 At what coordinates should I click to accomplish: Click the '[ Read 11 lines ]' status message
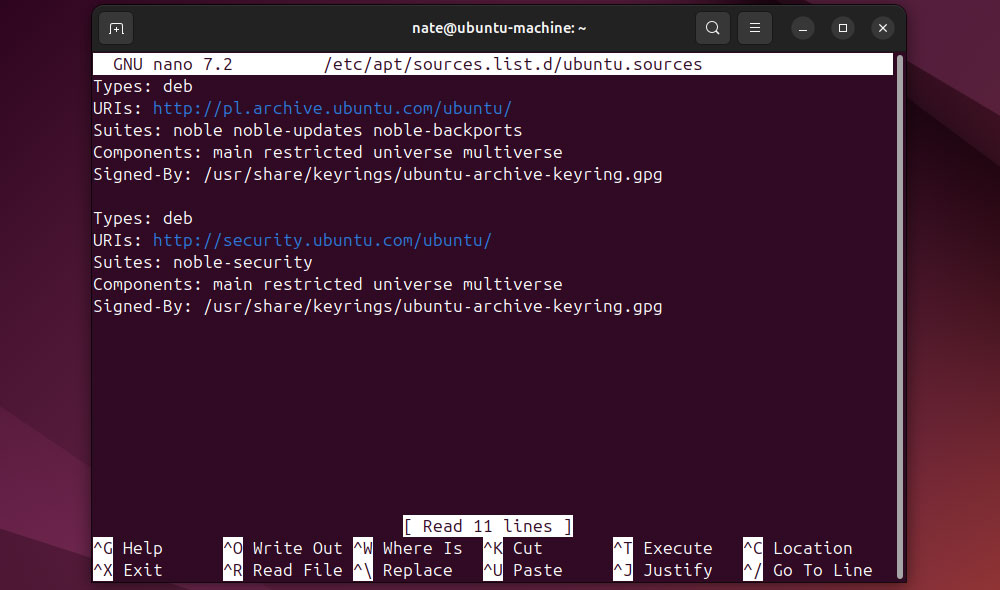(488, 526)
